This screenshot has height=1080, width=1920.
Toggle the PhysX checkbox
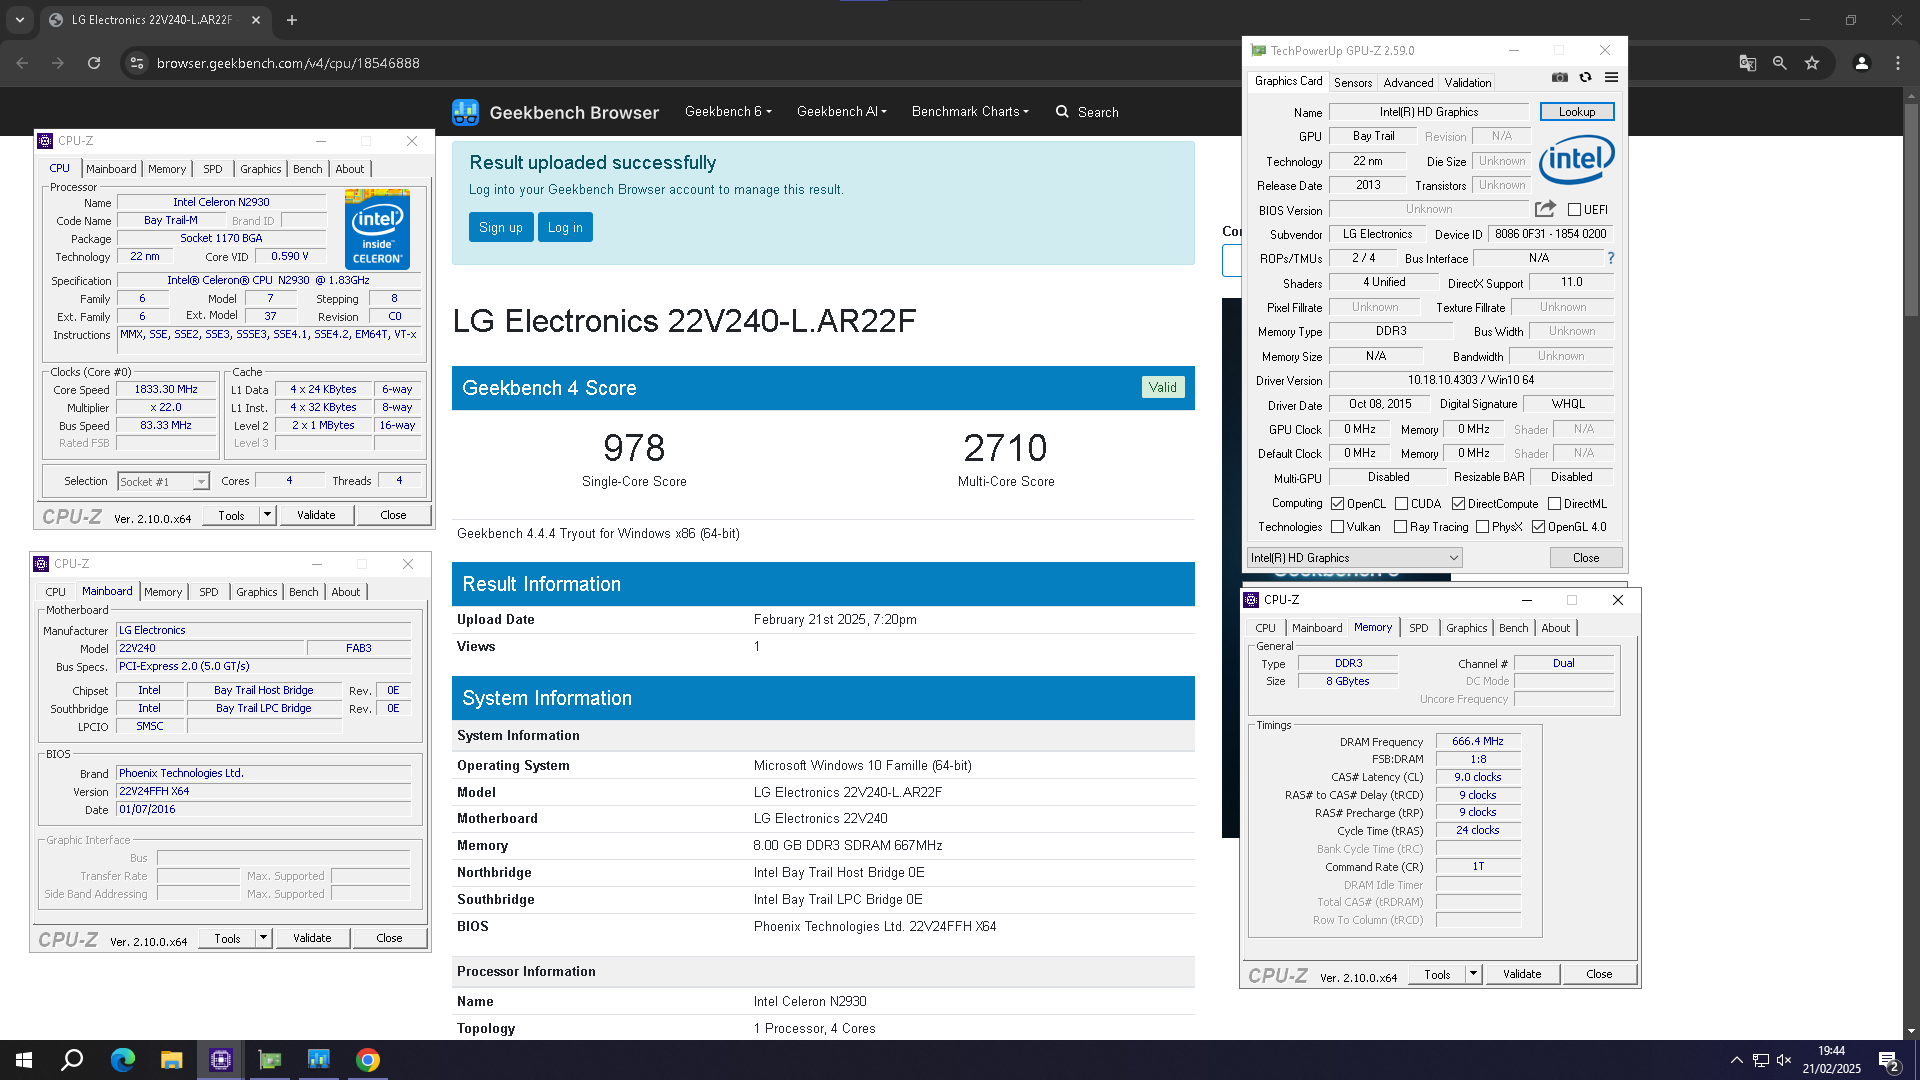(1482, 527)
